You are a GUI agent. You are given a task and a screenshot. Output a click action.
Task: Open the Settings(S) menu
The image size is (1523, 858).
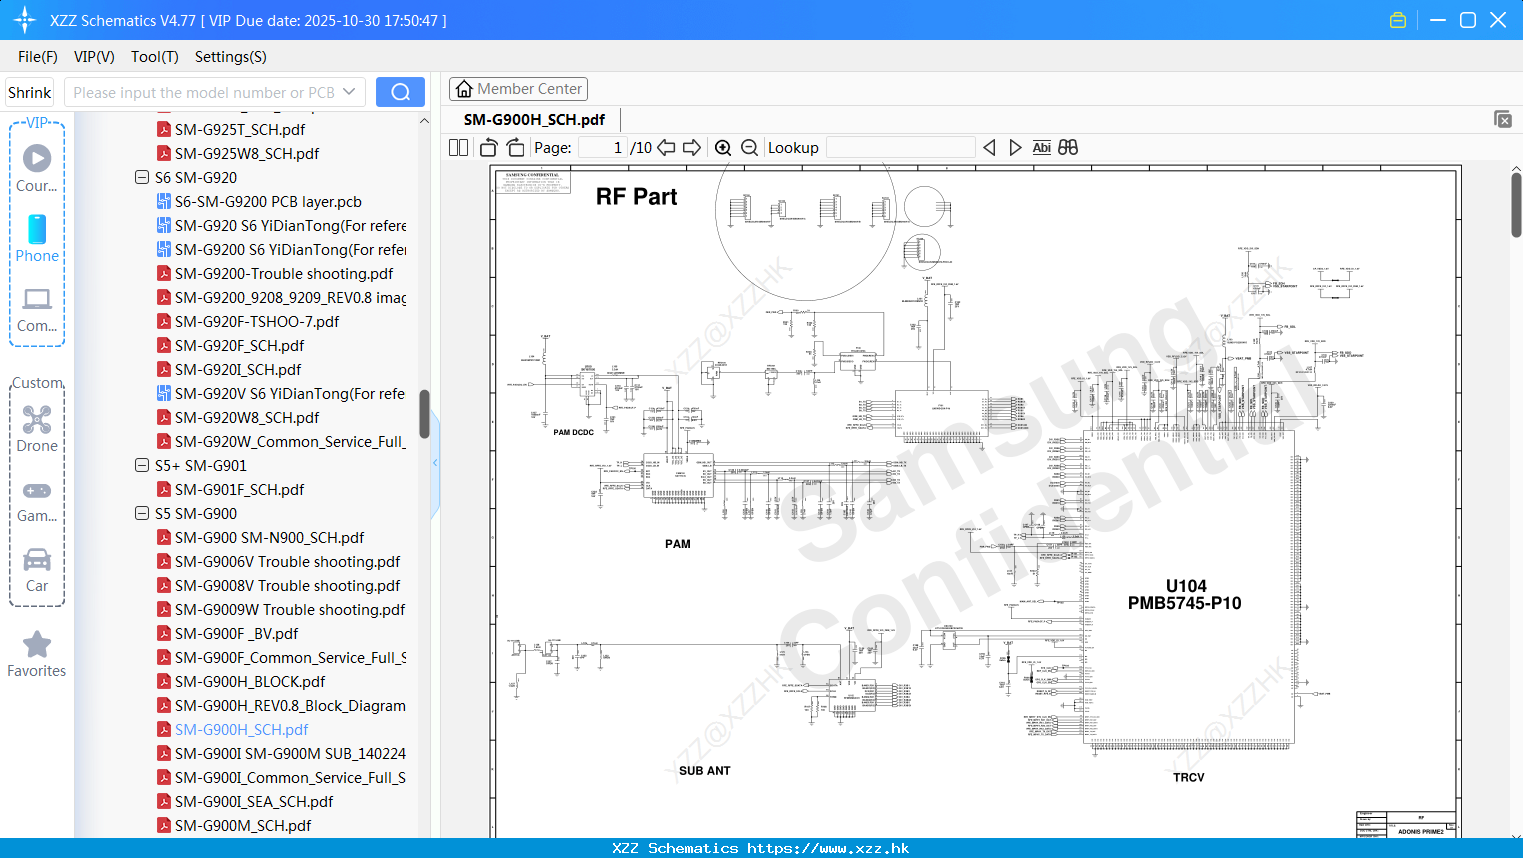point(231,57)
